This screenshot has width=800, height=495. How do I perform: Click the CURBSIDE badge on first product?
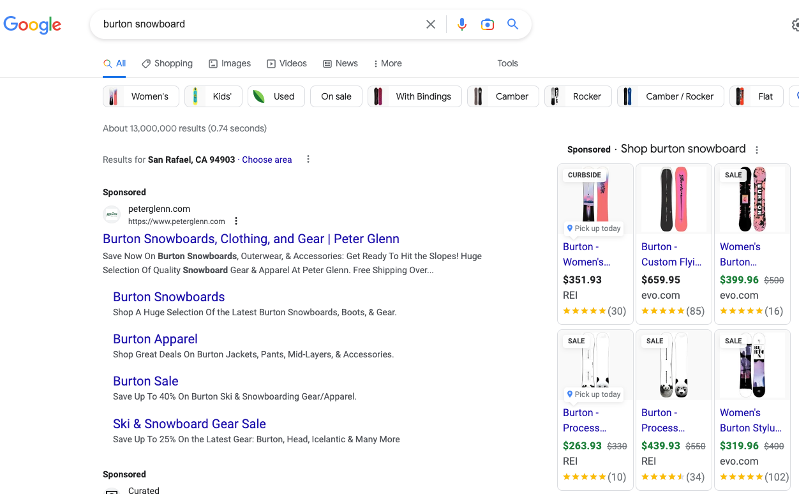coord(584,175)
